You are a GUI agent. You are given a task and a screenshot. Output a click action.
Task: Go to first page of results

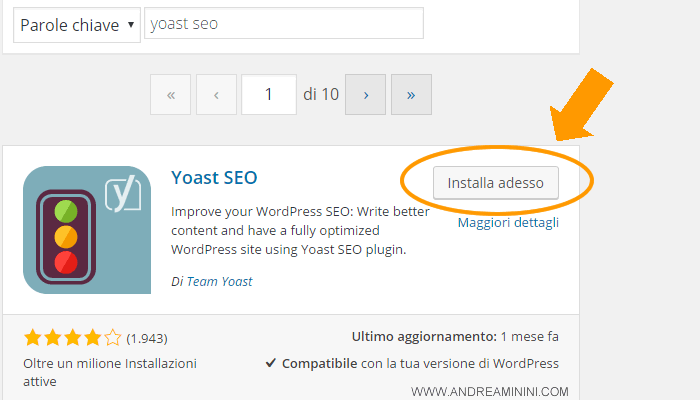click(x=171, y=95)
